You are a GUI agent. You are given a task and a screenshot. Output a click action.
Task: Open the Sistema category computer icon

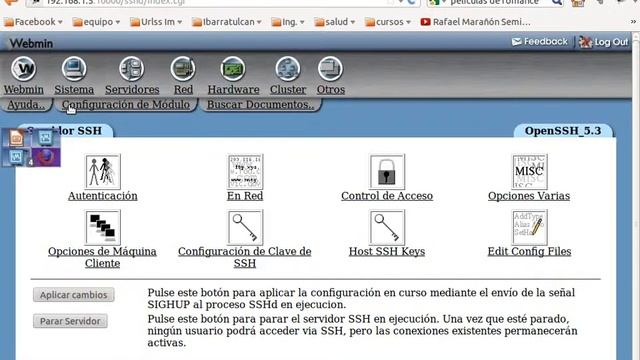[x=74, y=69]
